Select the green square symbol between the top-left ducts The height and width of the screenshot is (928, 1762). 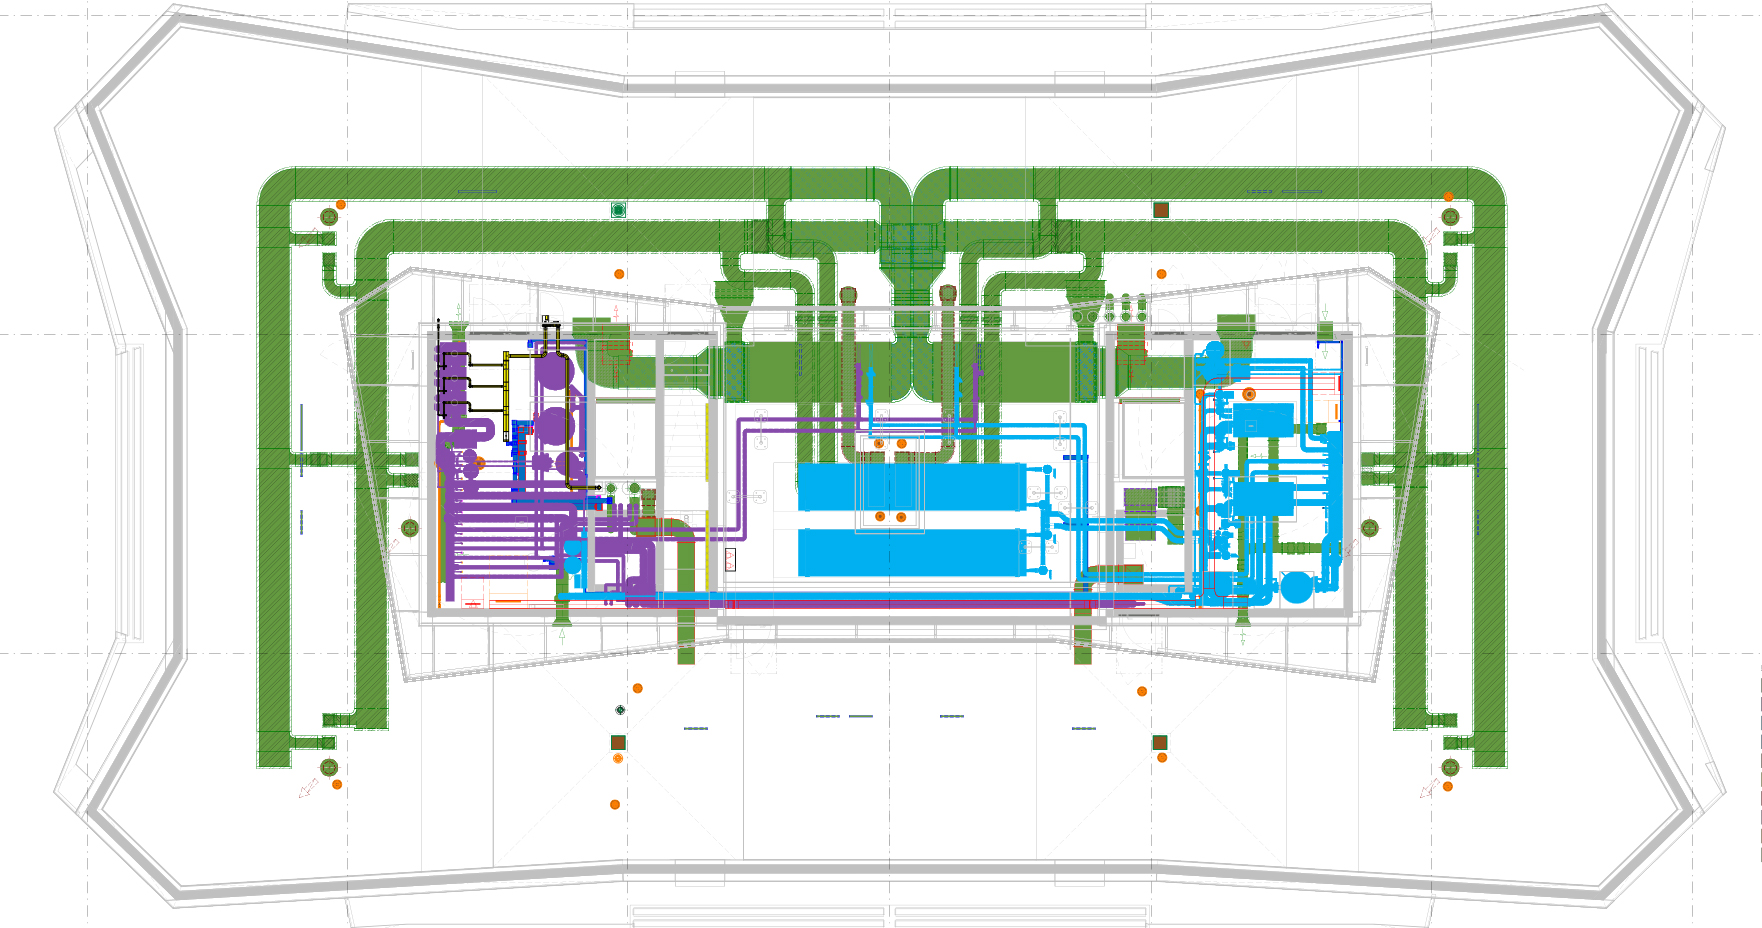pos(619,210)
